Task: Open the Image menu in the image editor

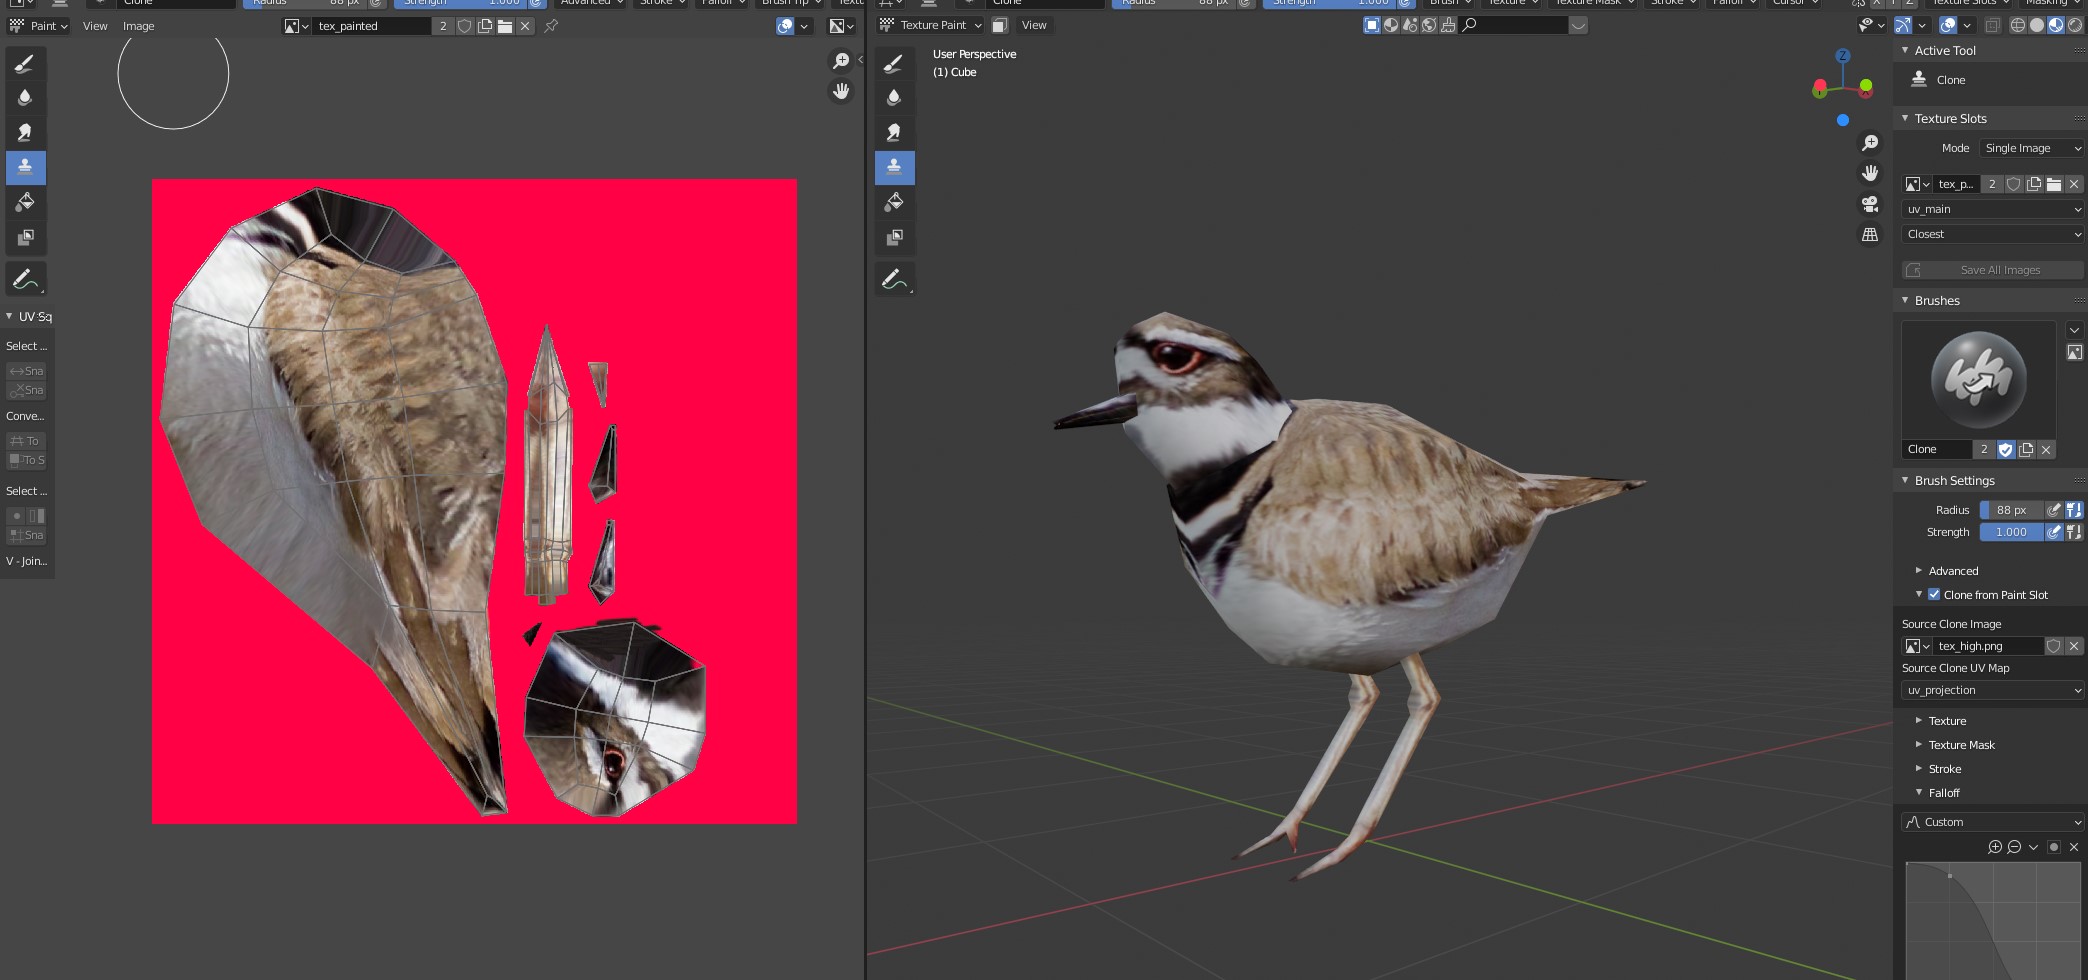Action: [x=138, y=26]
